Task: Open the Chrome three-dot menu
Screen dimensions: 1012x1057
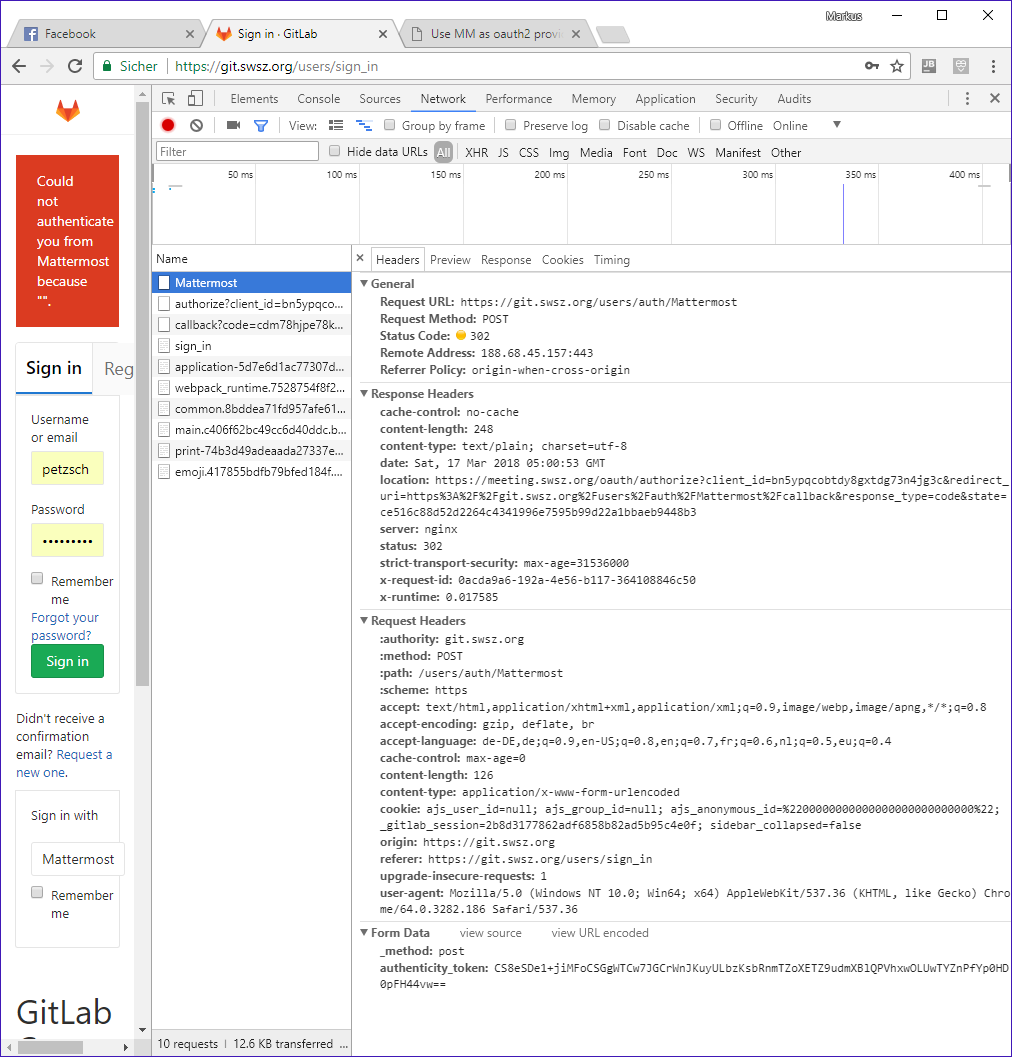Action: (x=993, y=66)
